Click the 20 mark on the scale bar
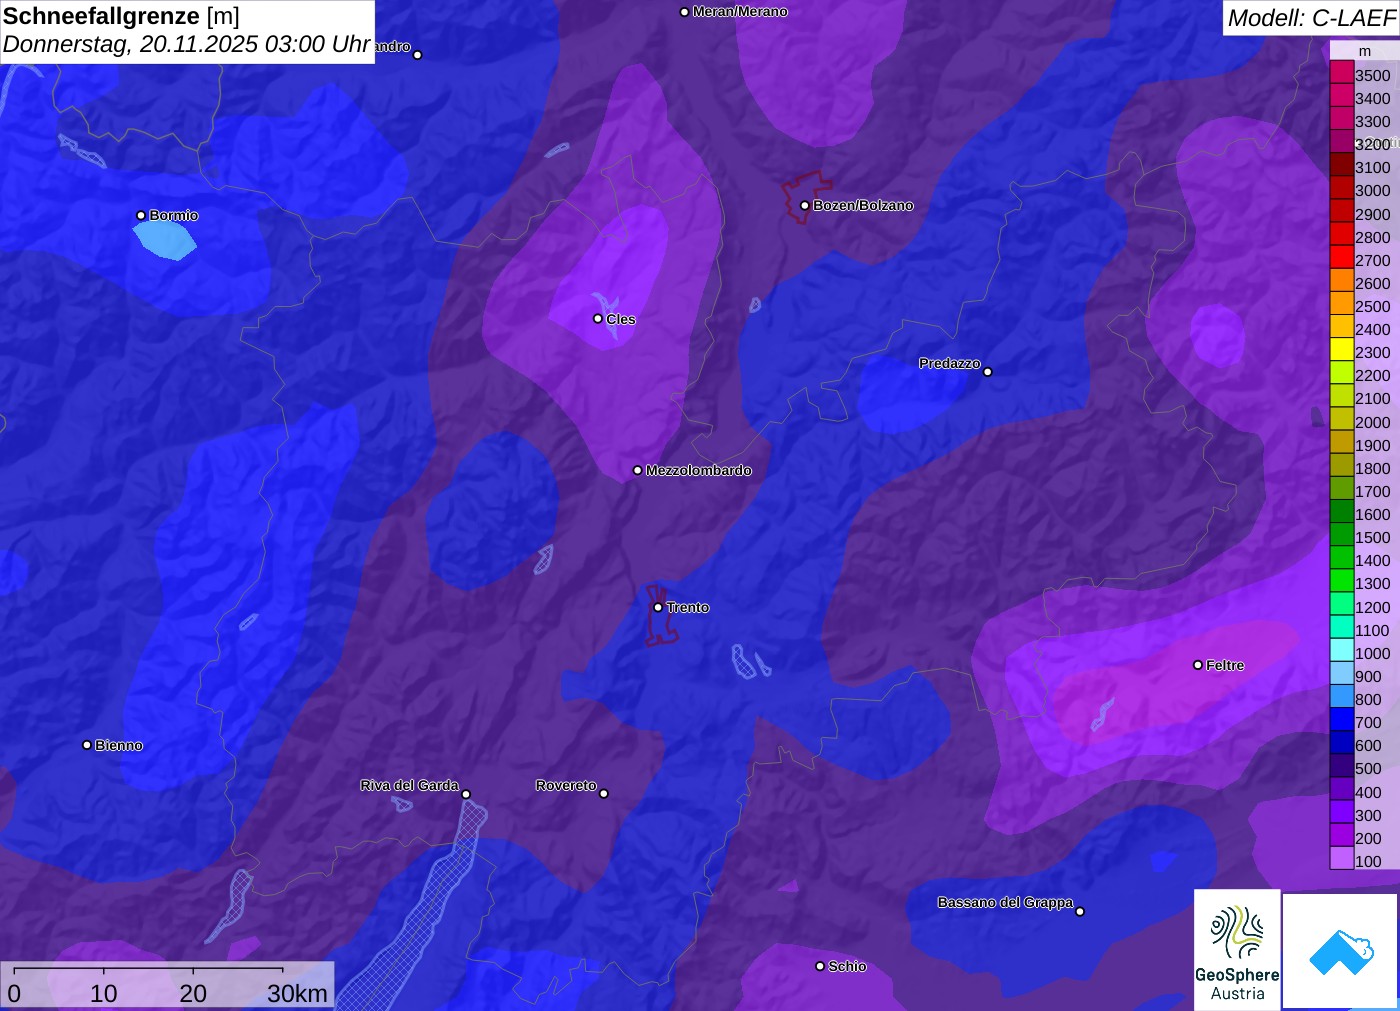The height and width of the screenshot is (1011, 1400). [x=193, y=993]
